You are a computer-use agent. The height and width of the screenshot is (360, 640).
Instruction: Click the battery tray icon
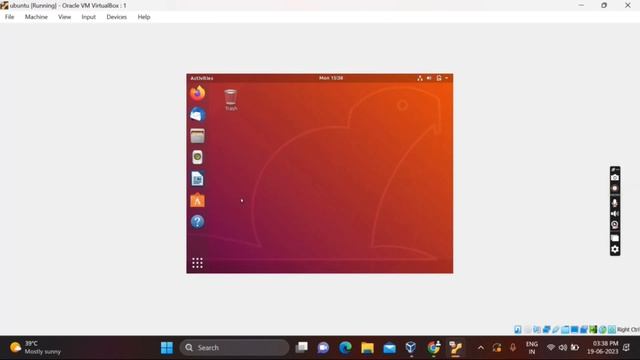(x=575, y=348)
